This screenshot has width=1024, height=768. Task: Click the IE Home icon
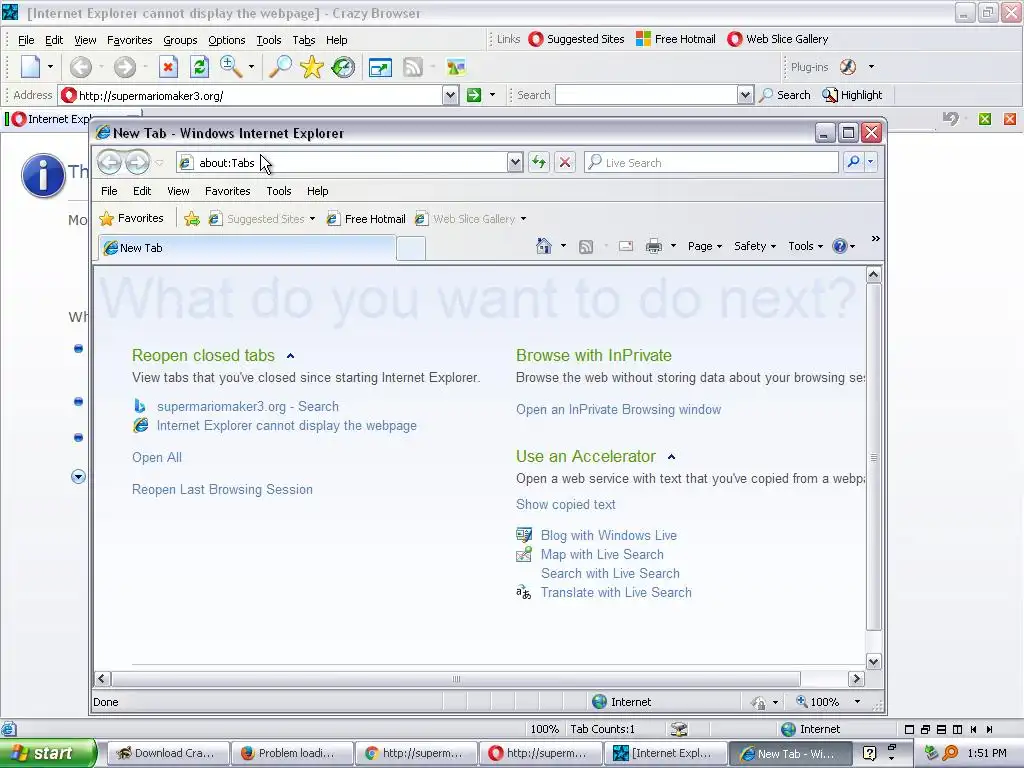click(x=543, y=246)
